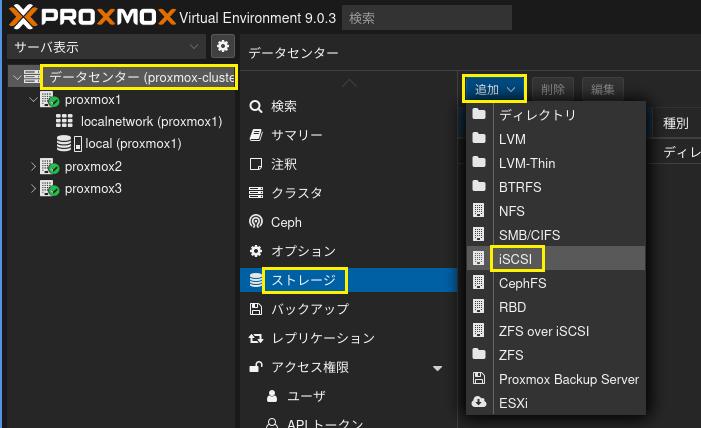Click the floppy icon for バックアップ
This screenshot has width=701, height=428.
click(256, 309)
